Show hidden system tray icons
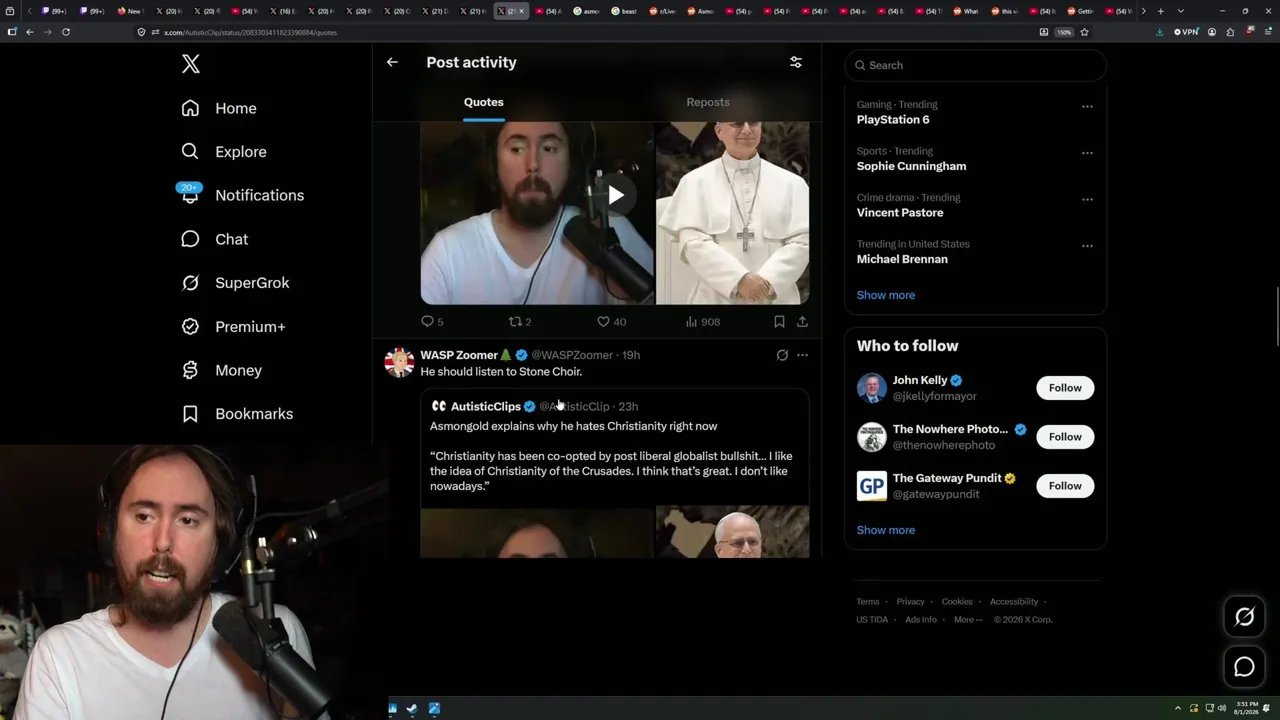The height and width of the screenshot is (720, 1280). (1178, 709)
